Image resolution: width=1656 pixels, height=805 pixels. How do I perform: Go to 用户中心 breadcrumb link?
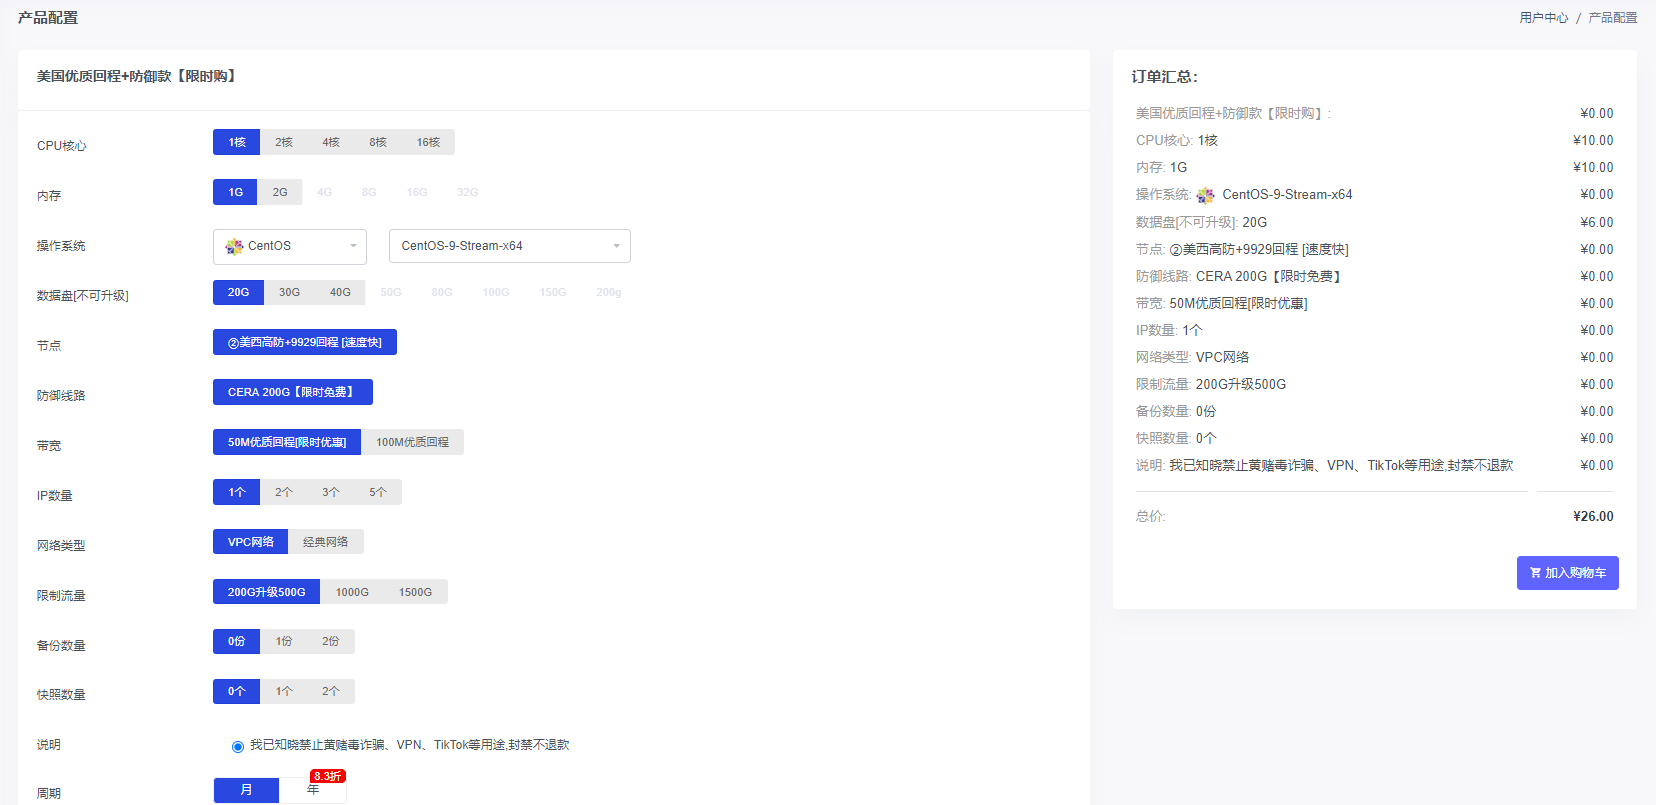(1543, 18)
